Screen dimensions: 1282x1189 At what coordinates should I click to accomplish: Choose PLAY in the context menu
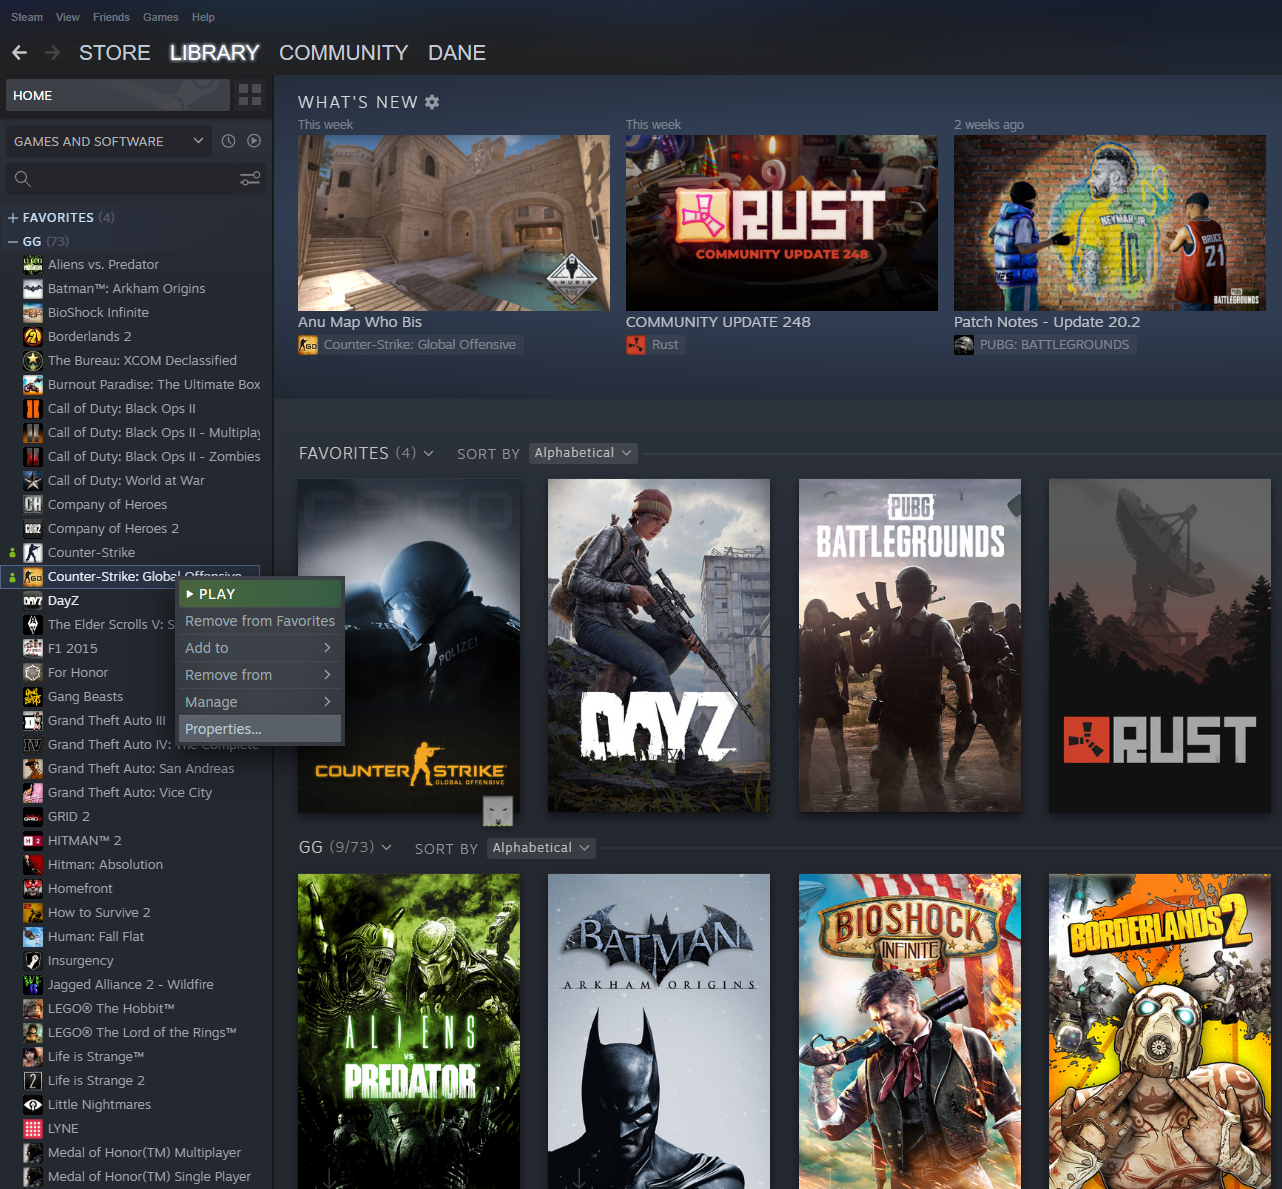pyautogui.click(x=260, y=594)
